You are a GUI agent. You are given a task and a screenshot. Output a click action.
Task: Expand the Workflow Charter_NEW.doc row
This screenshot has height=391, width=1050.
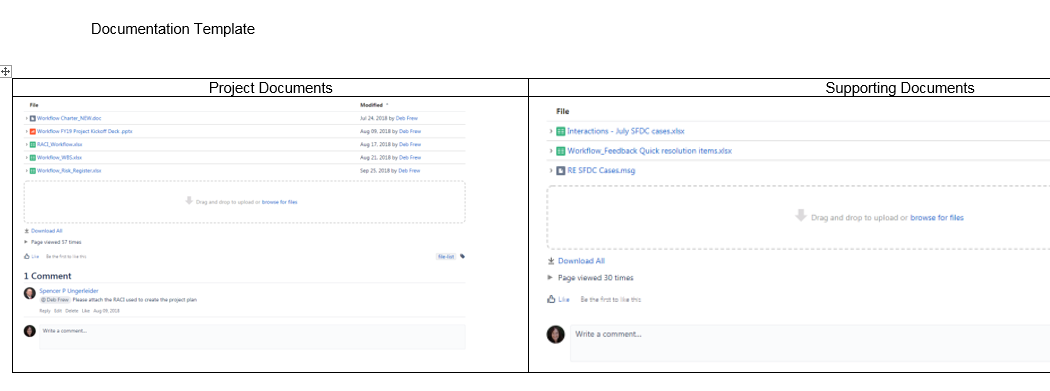pyautogui.click(x=27, y=119)
